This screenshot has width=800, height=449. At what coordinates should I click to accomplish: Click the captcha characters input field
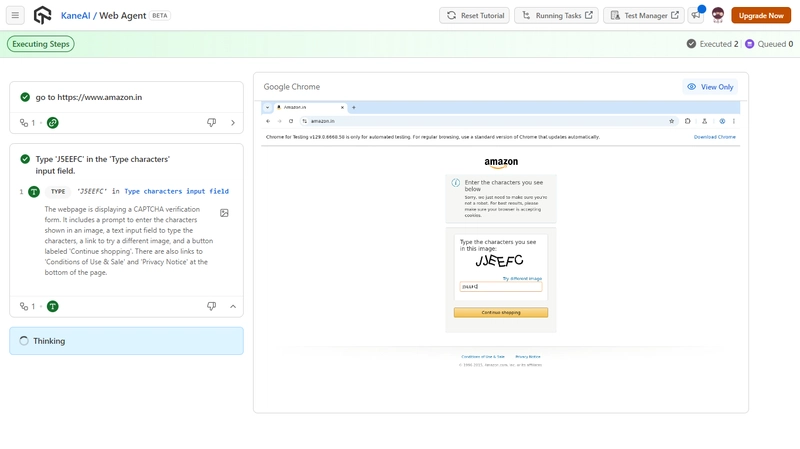click(501, 287)
